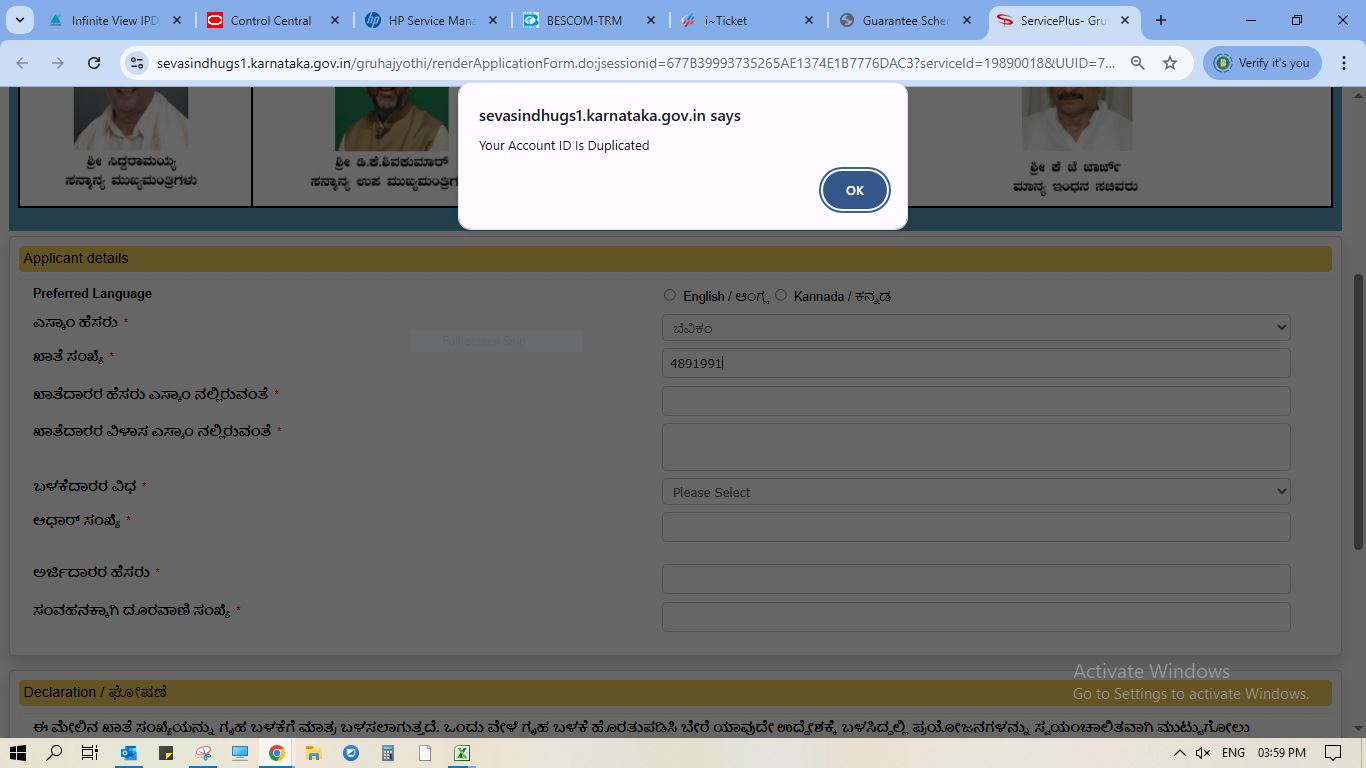Select English preferred language radio button

pyautogui.click(x=670, y=295)
